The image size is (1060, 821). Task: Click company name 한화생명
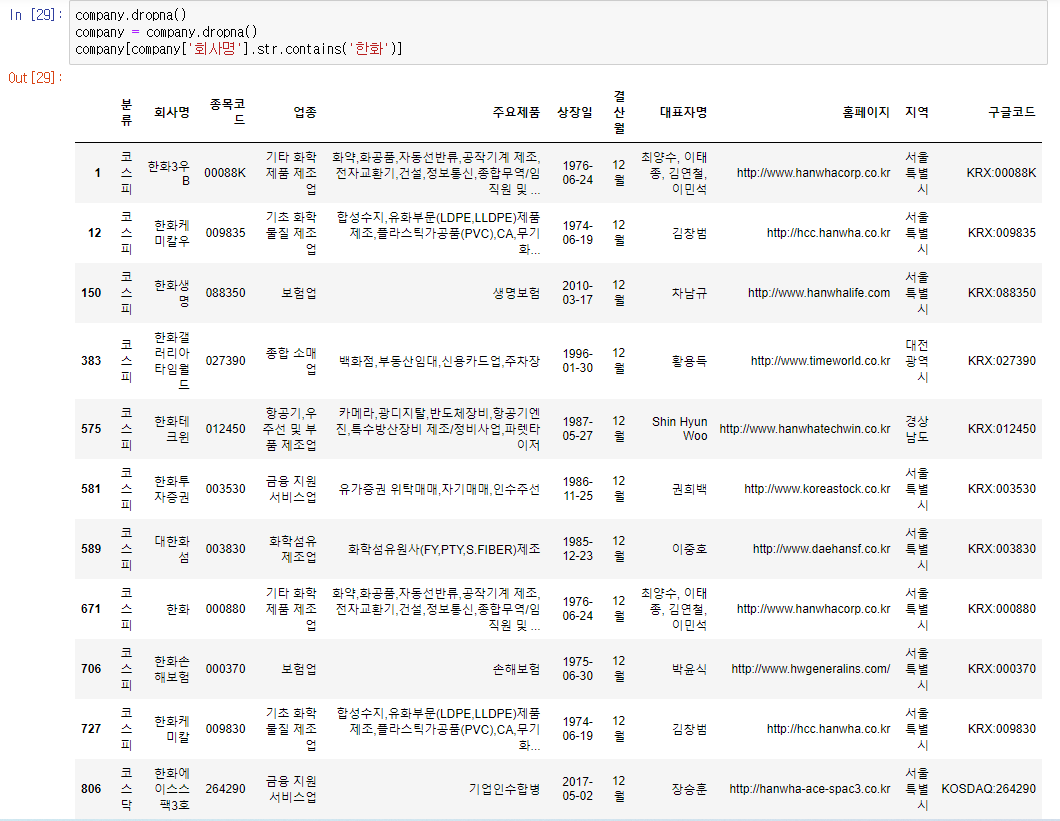pos(172,294)
